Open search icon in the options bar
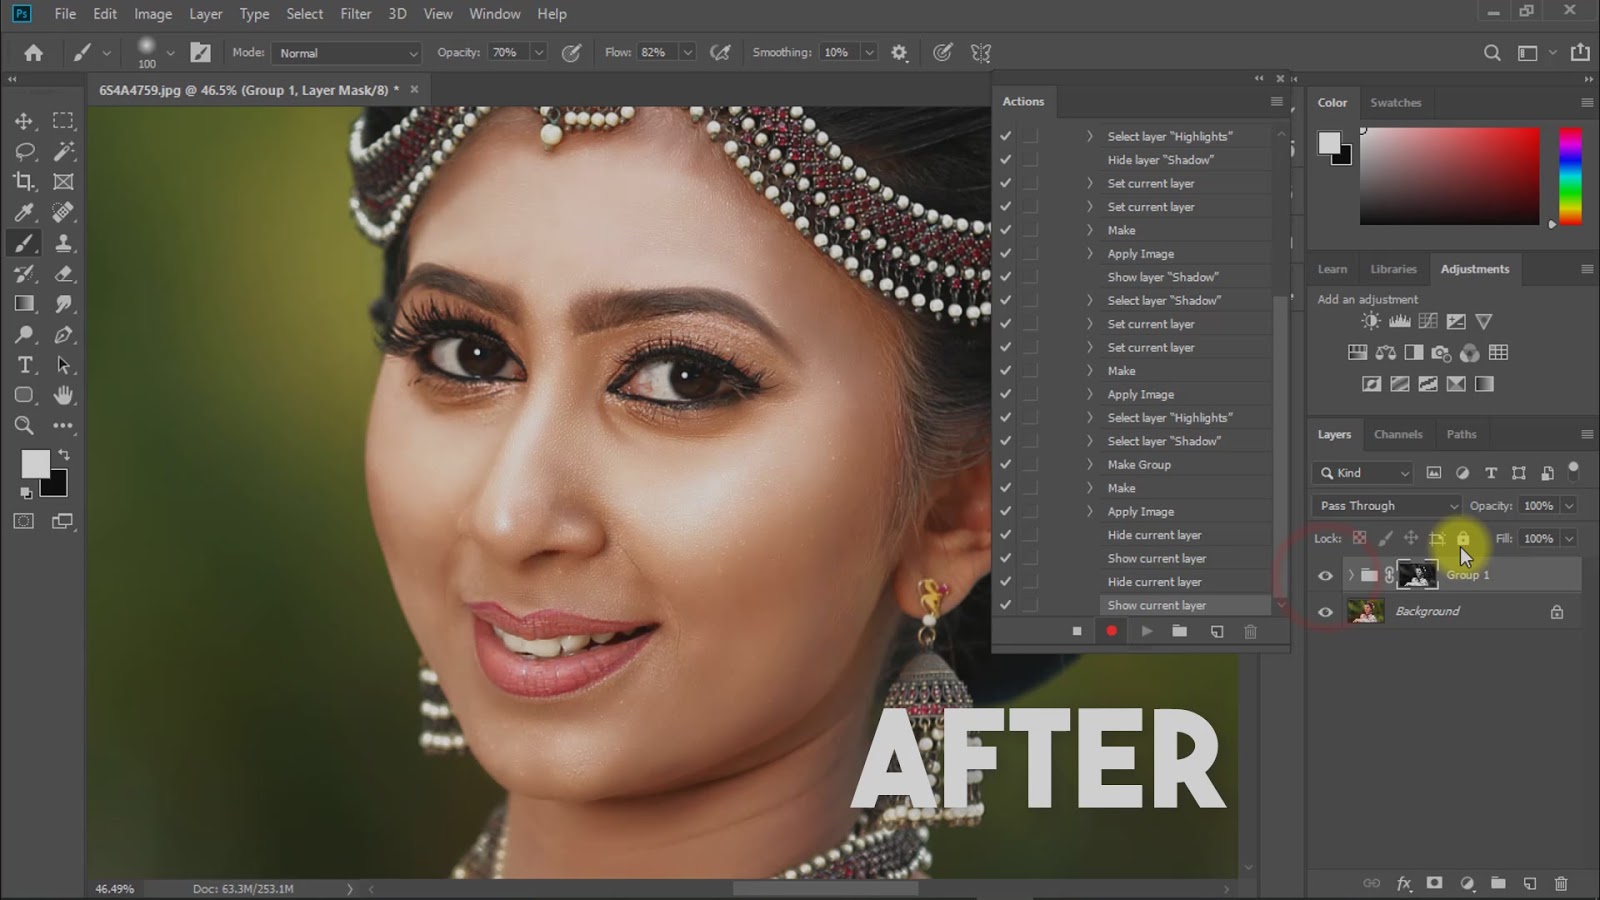 point(1492,53)
